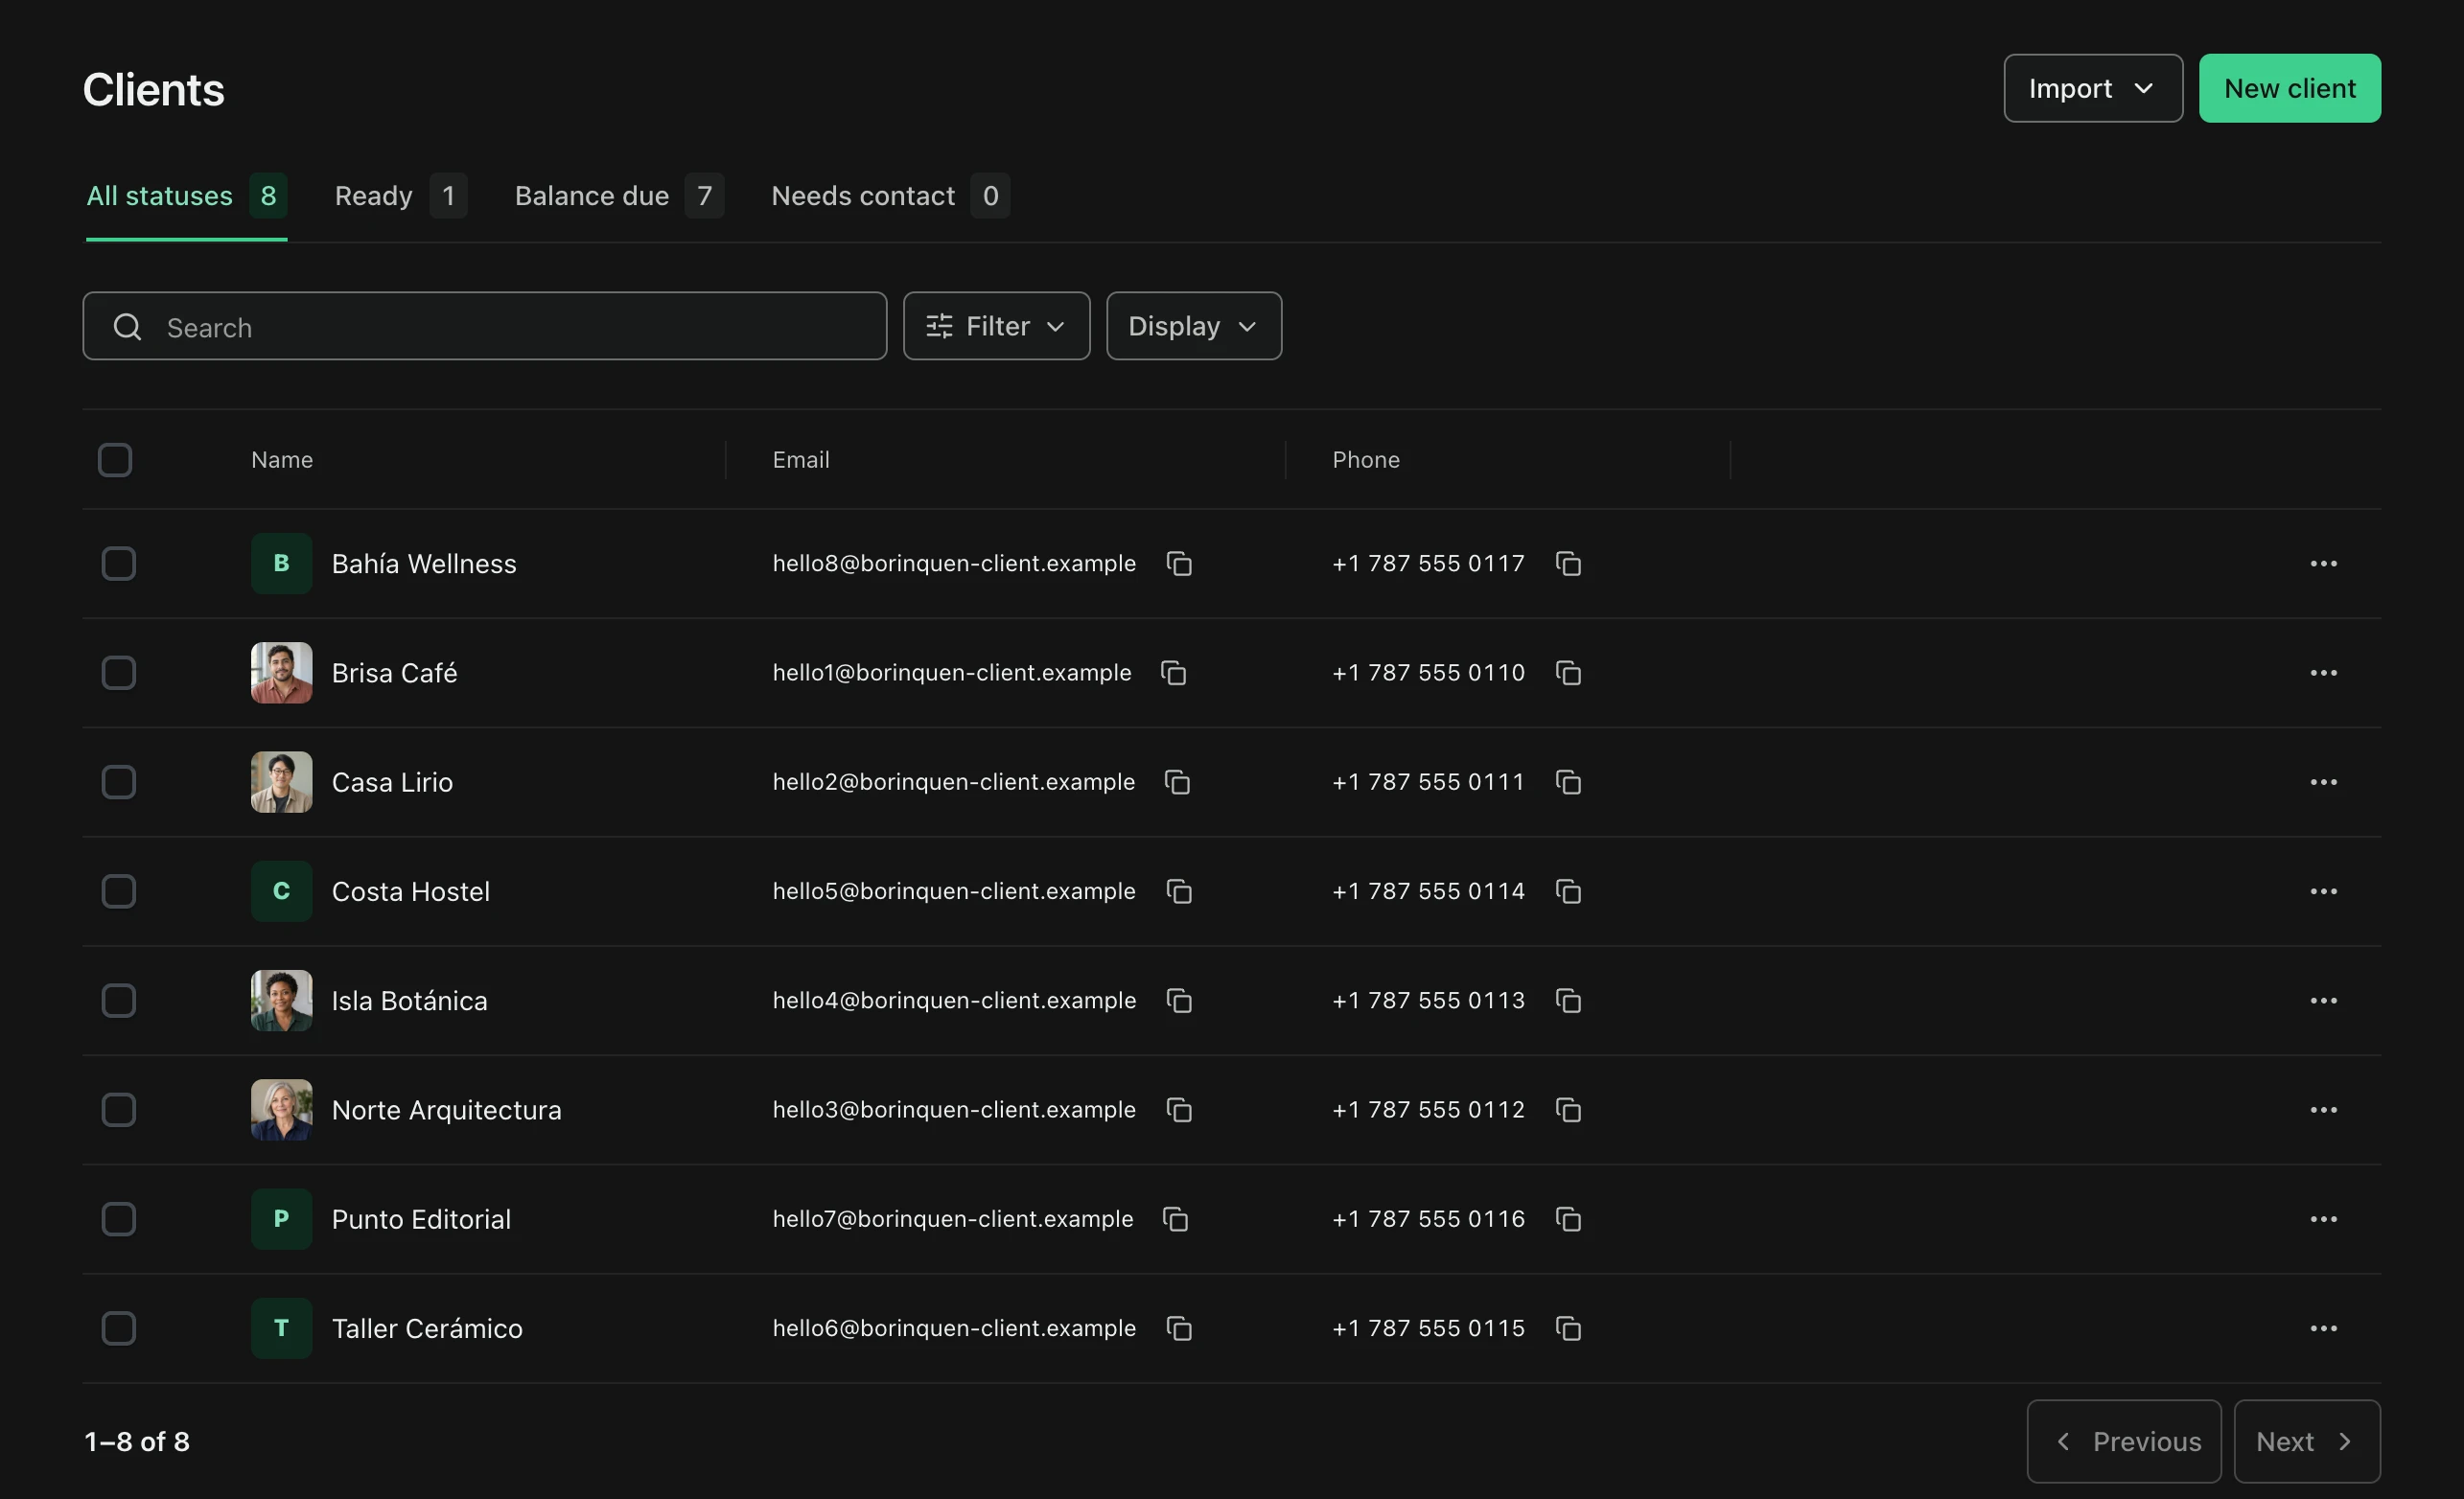Check the Taller Cerámico row checkbox

coord(119,1328)
